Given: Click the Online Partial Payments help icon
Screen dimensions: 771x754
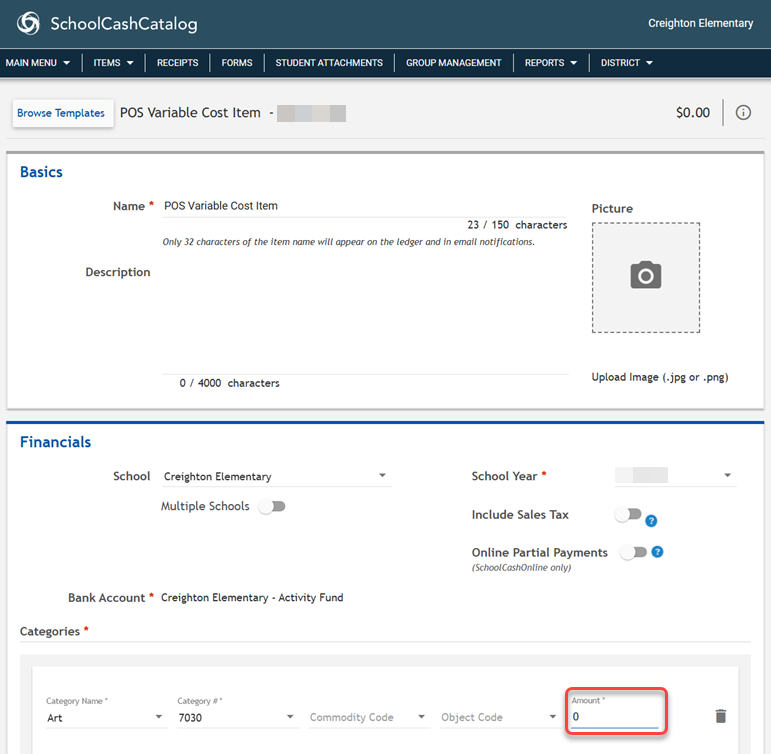Looking at the screenshot, I should [657, 552].
